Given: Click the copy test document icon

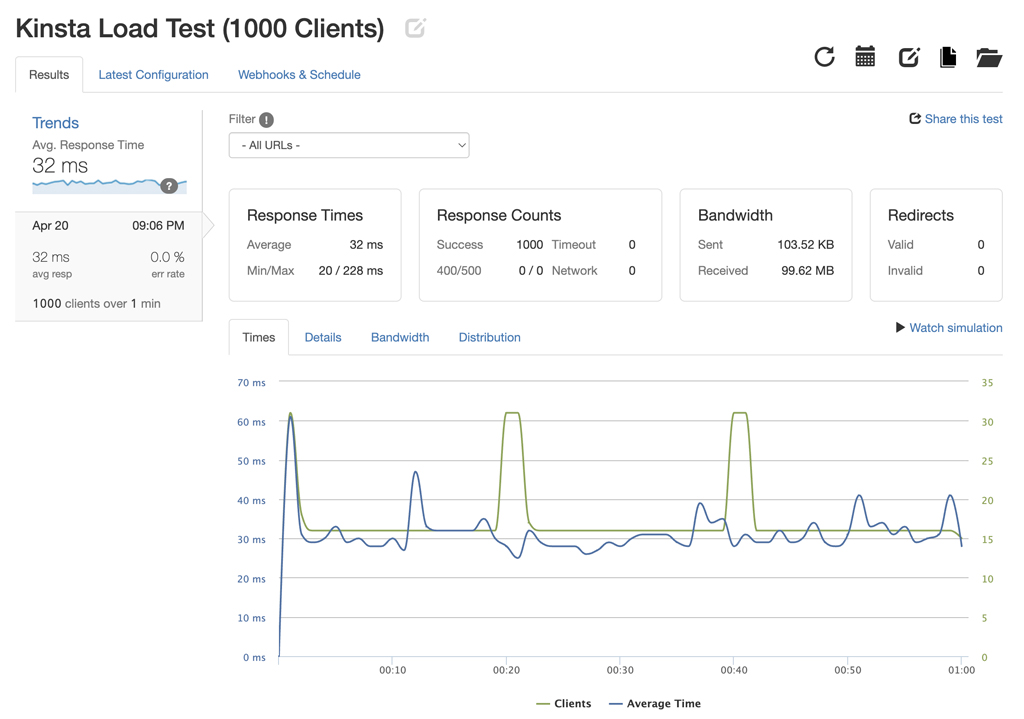Looking at the screenshot, I should (948, 57).
